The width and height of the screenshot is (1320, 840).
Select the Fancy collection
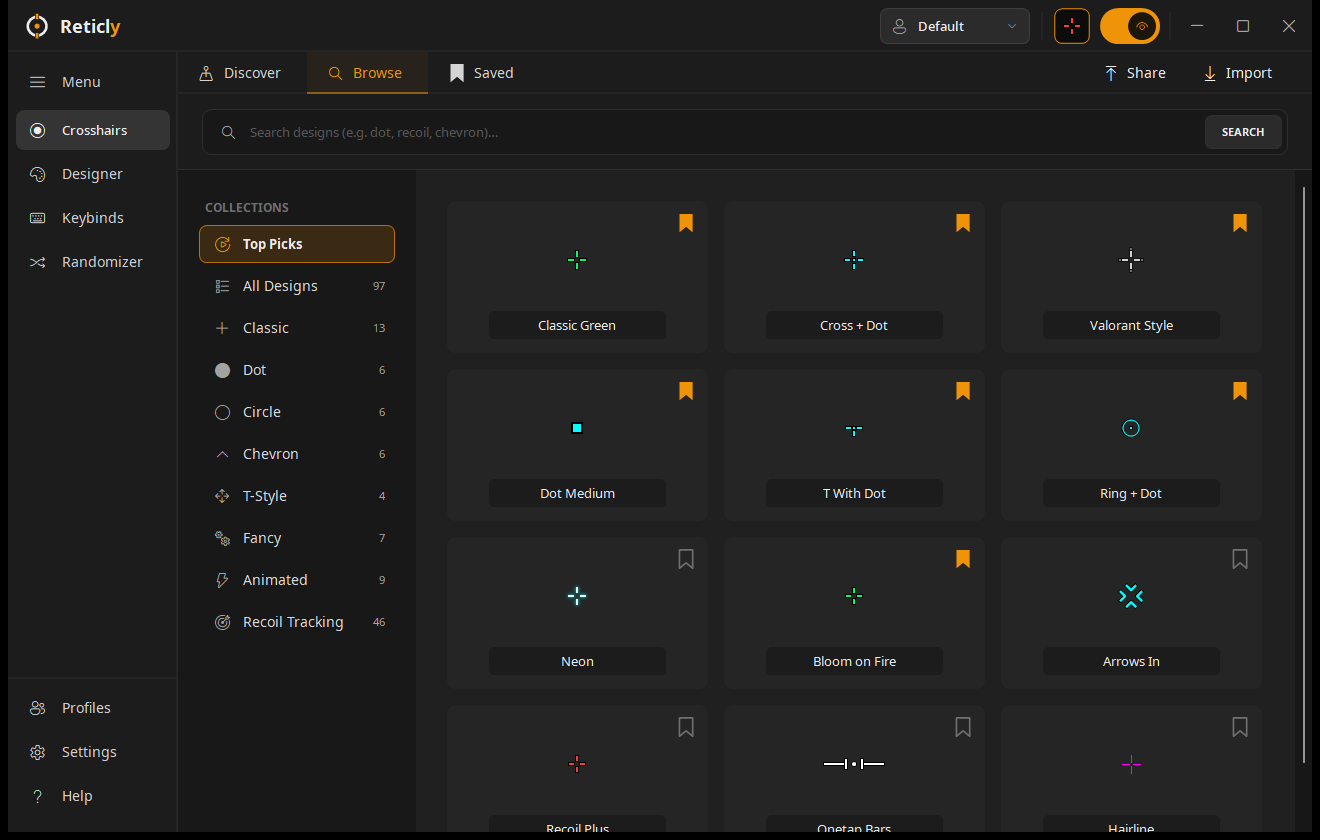297,538
